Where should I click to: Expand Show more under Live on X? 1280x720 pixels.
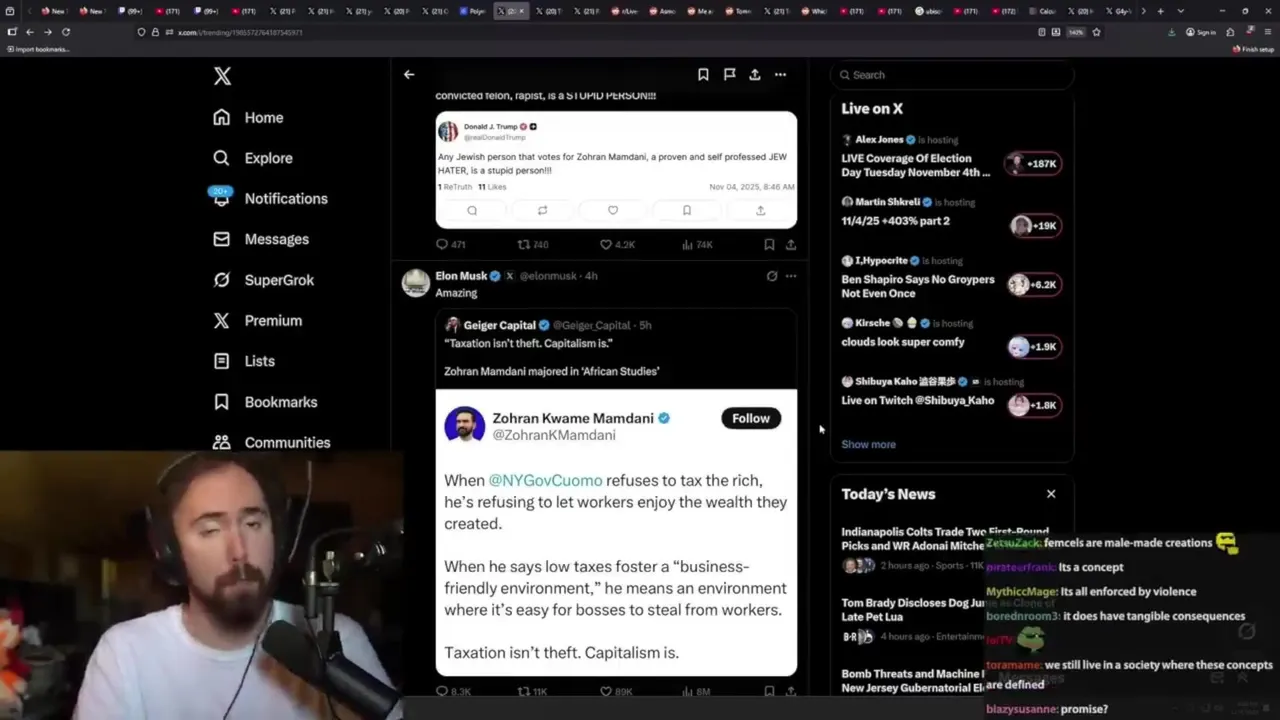[868, 444]
